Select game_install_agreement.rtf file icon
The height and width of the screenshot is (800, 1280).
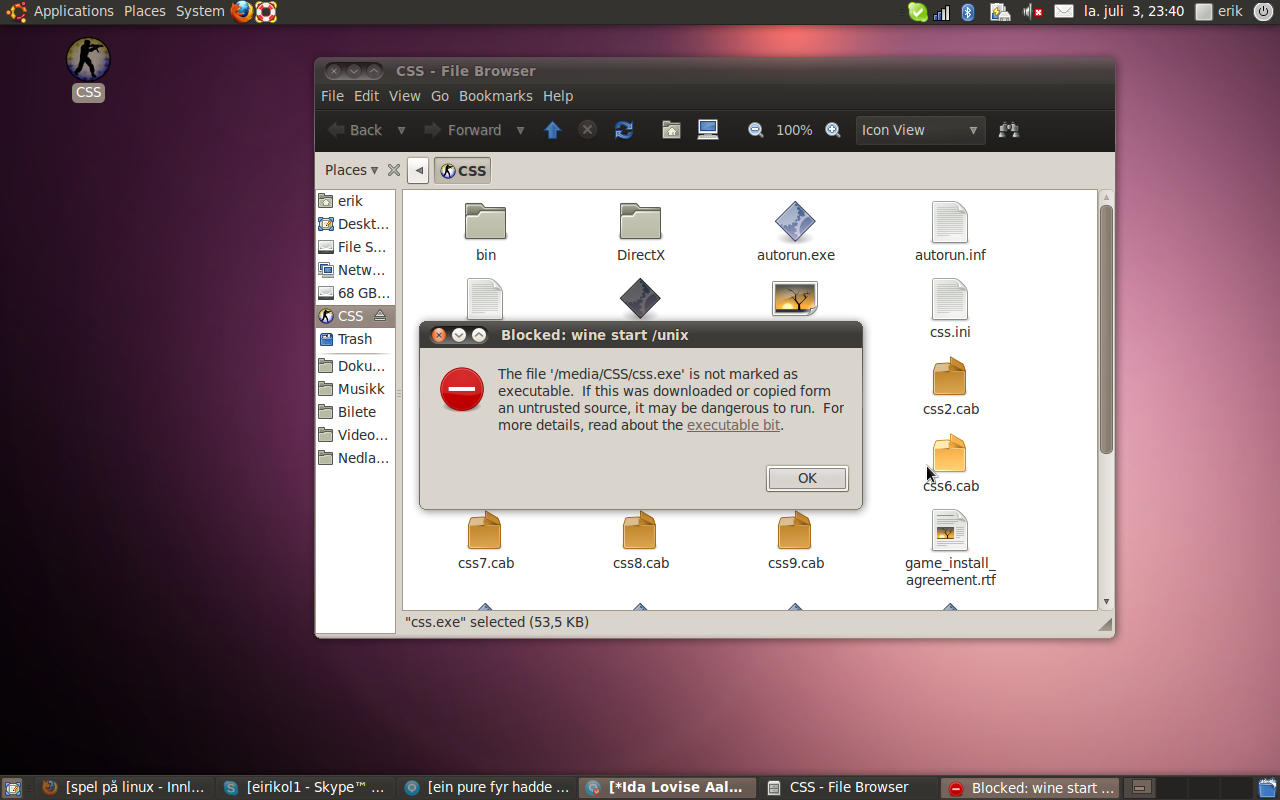pos(950,531)
